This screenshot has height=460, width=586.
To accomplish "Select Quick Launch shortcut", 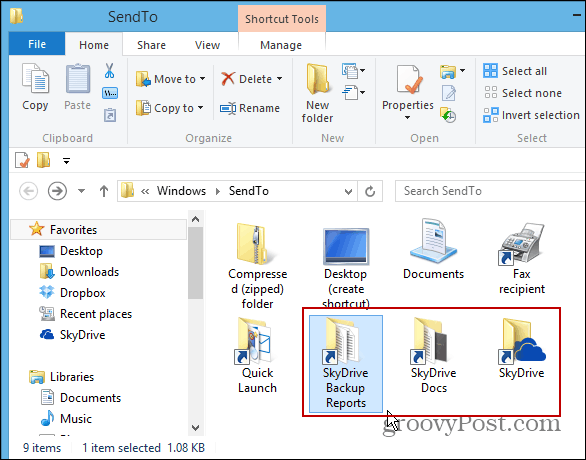I will (x=257, y=355).
